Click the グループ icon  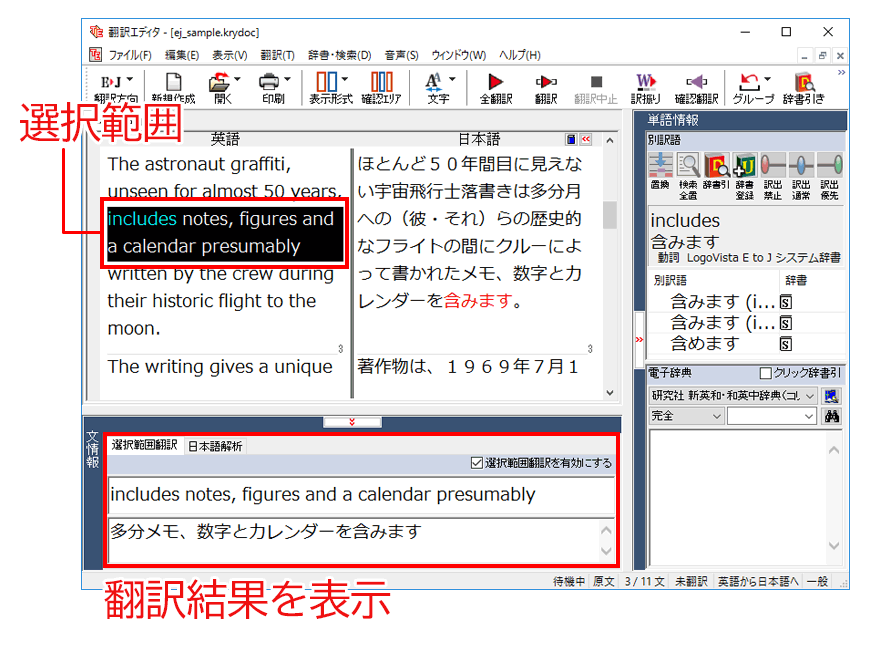749,83
